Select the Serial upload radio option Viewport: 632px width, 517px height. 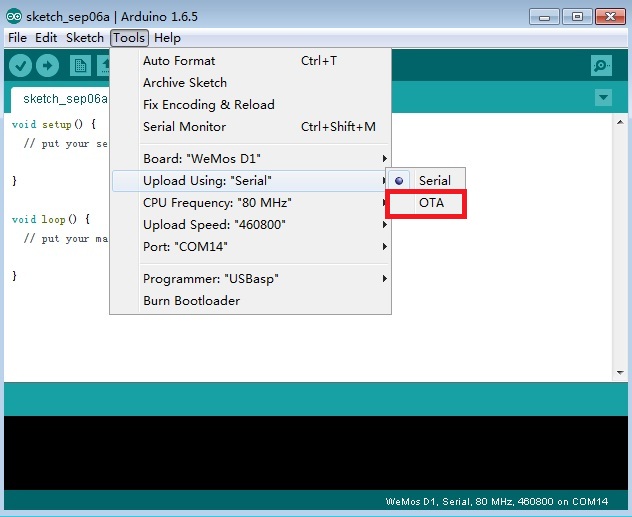pyautogui.click(x=434, y=181)
